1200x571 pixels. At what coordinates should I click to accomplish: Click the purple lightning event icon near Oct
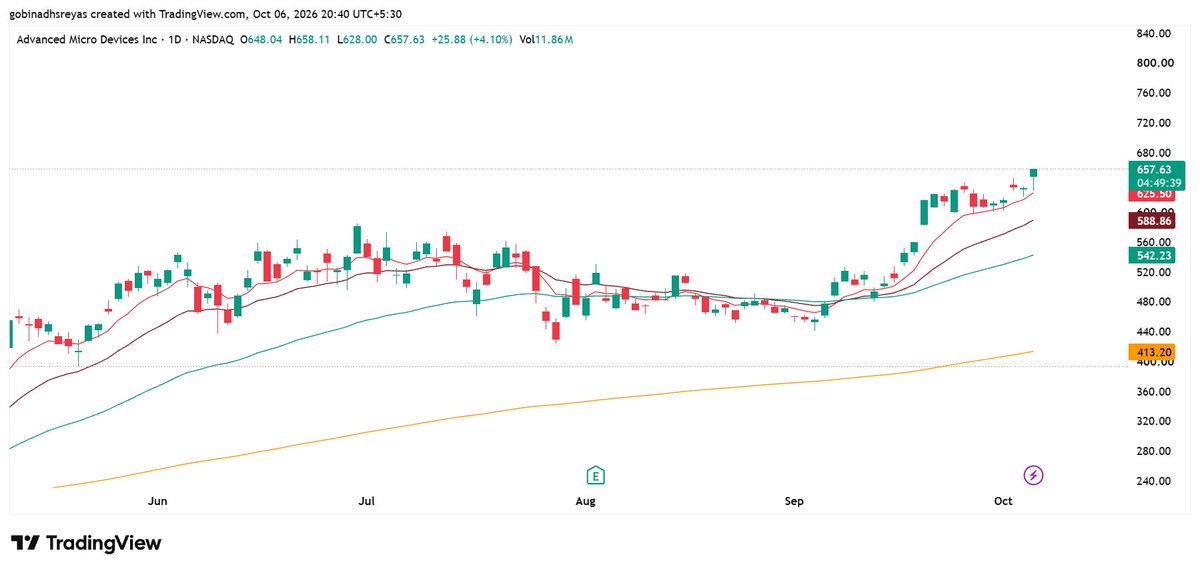pos(1034,474)
